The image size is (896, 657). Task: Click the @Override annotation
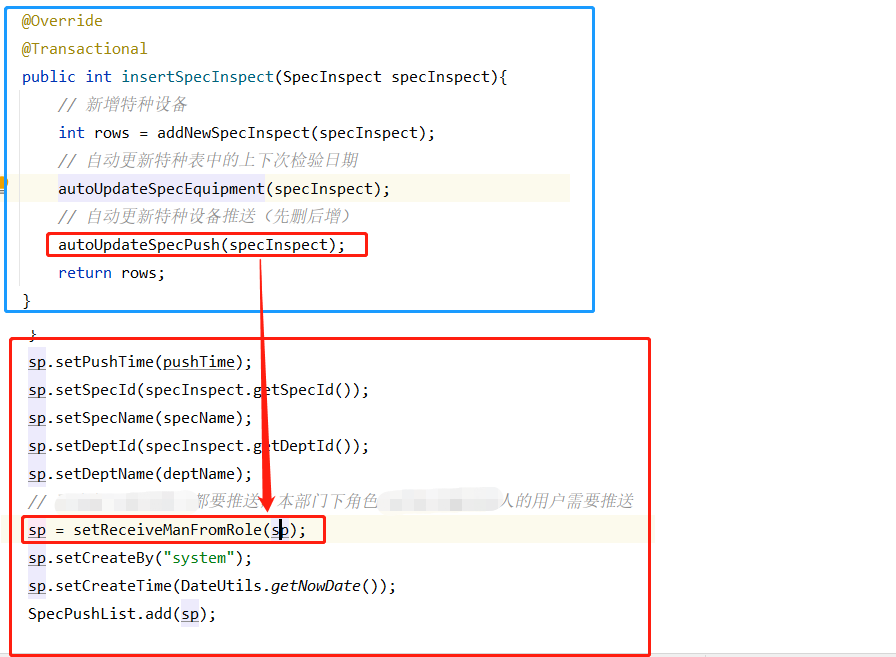pos(62,21)
